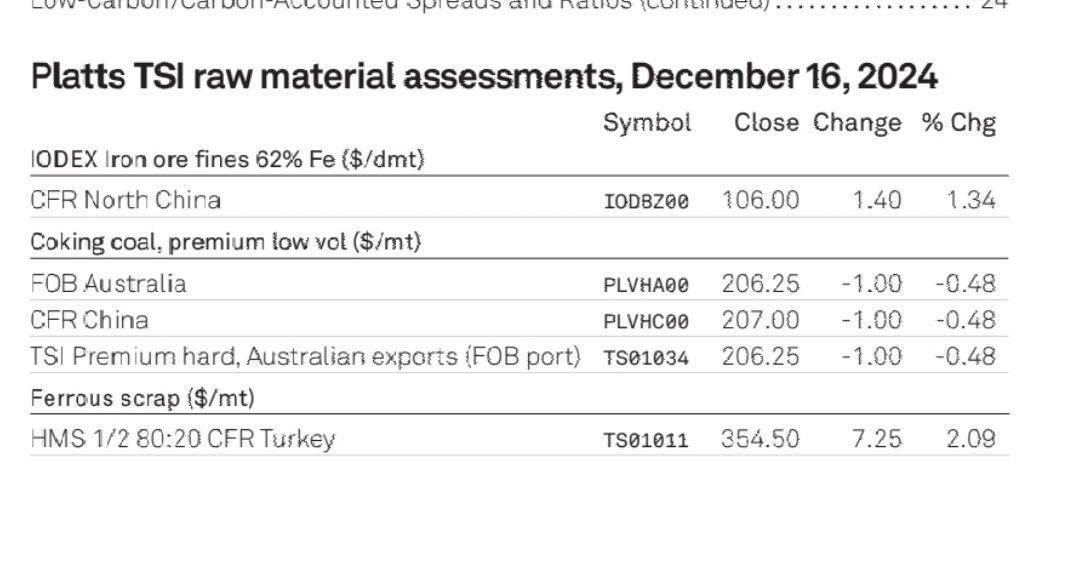
Task: Click the Coking coal premium low vol heading
Action: [x=225, y=242]
